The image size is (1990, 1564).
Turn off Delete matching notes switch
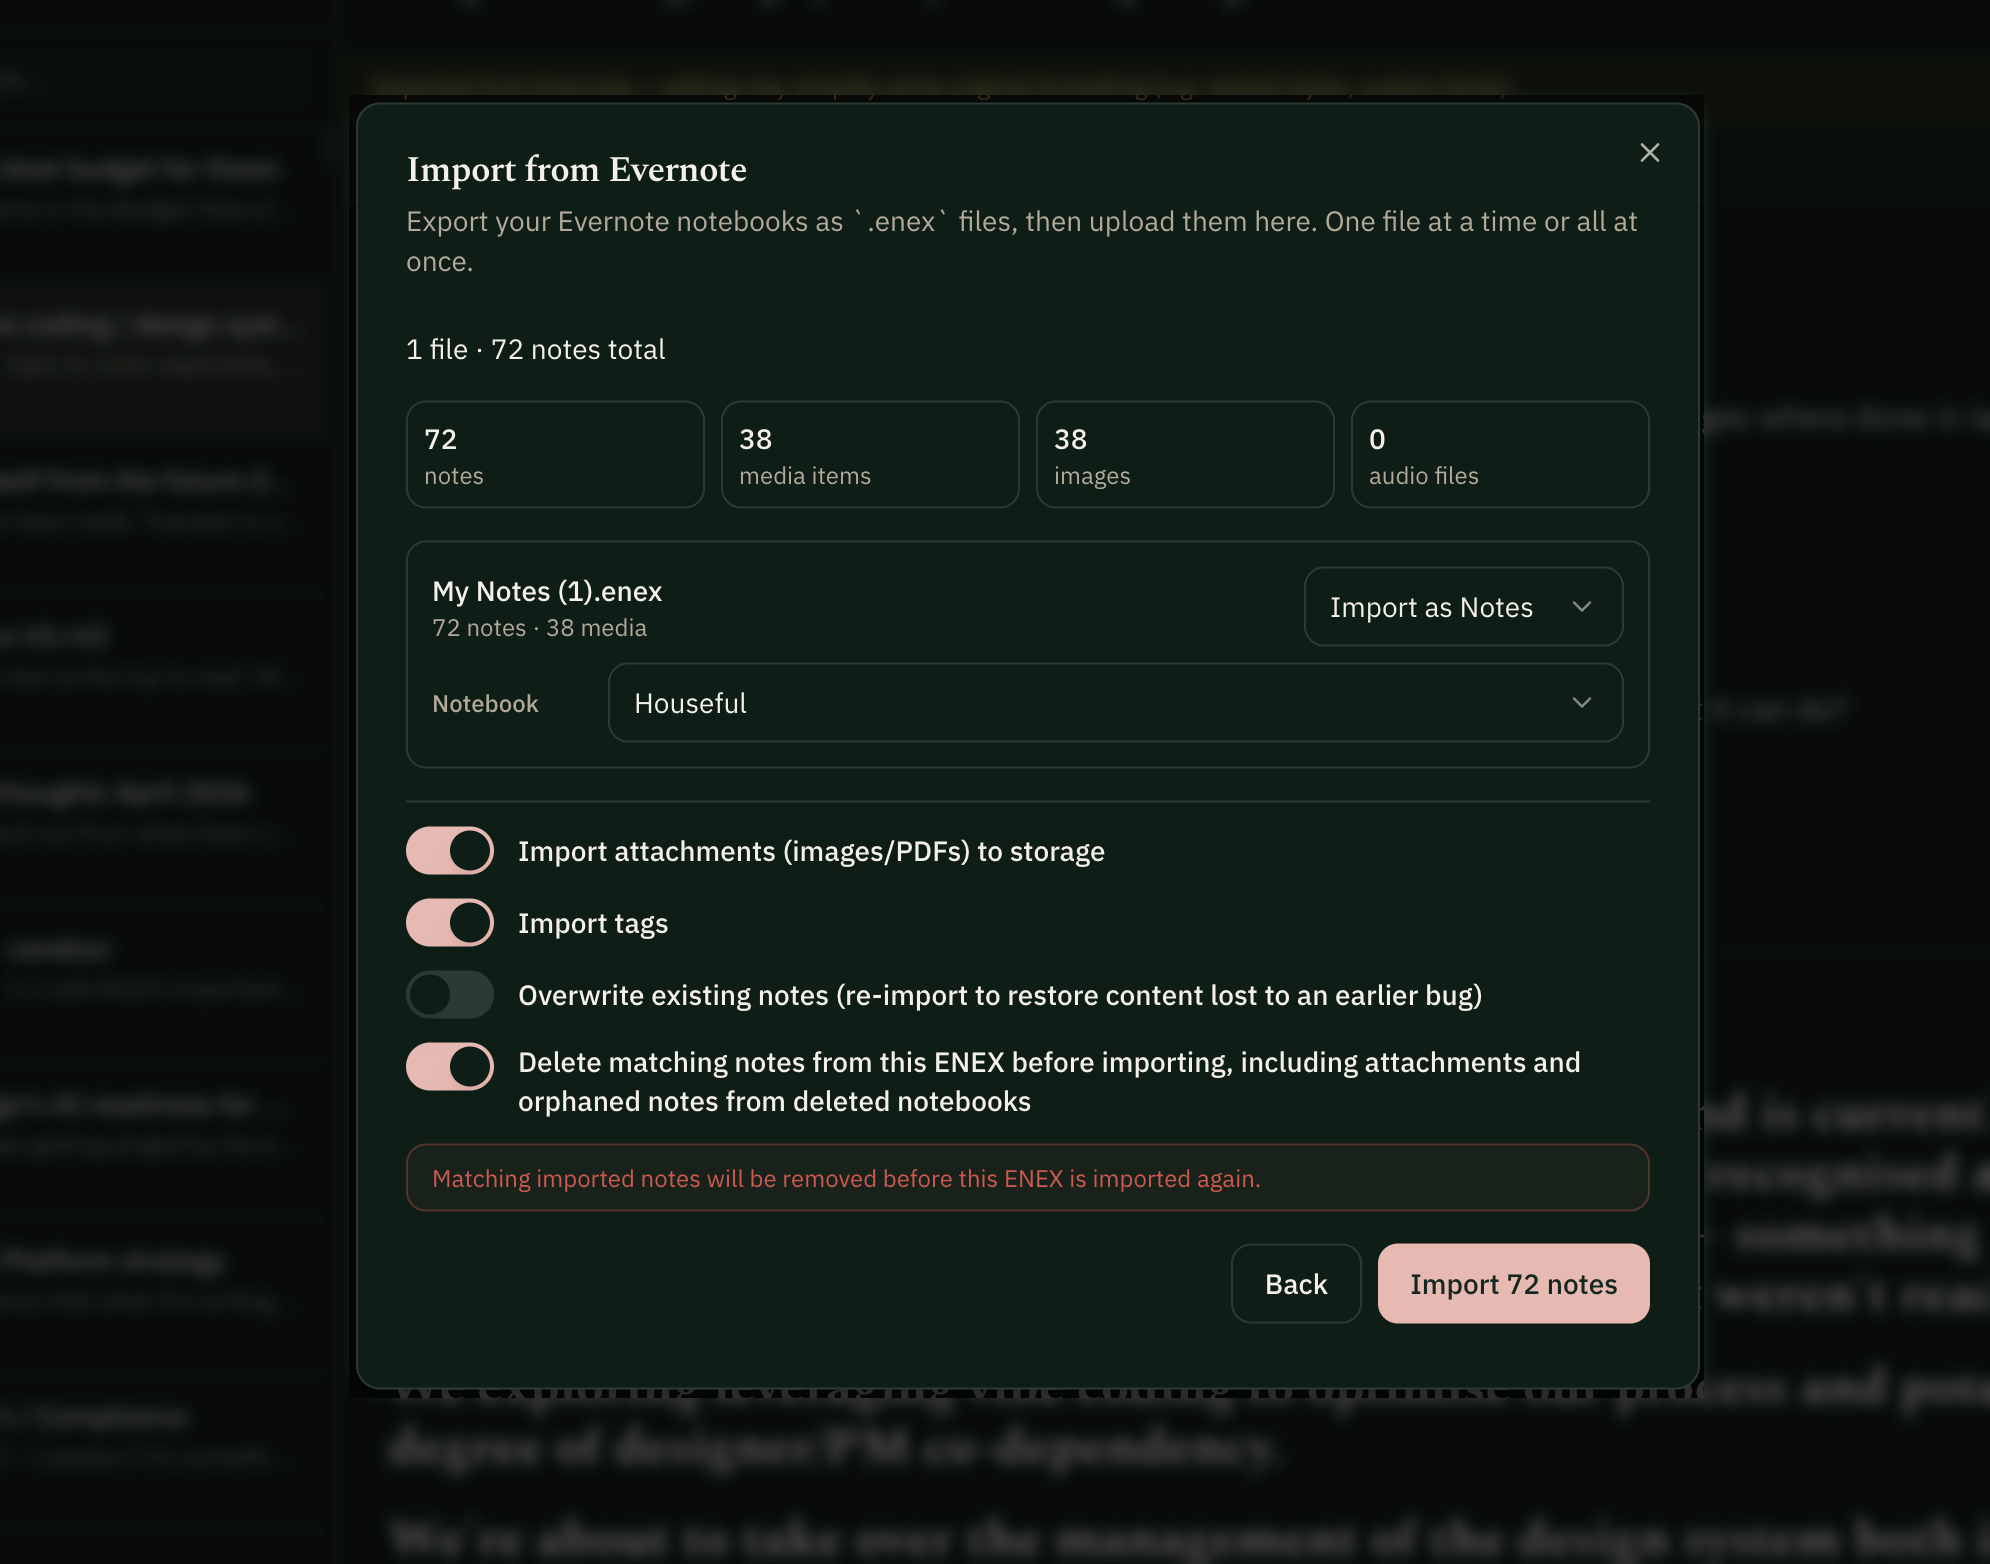click(450, 1067)
